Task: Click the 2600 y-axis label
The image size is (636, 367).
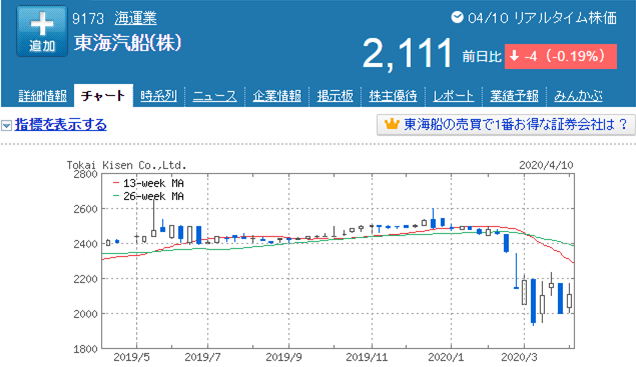Action: tap(86, 209)
